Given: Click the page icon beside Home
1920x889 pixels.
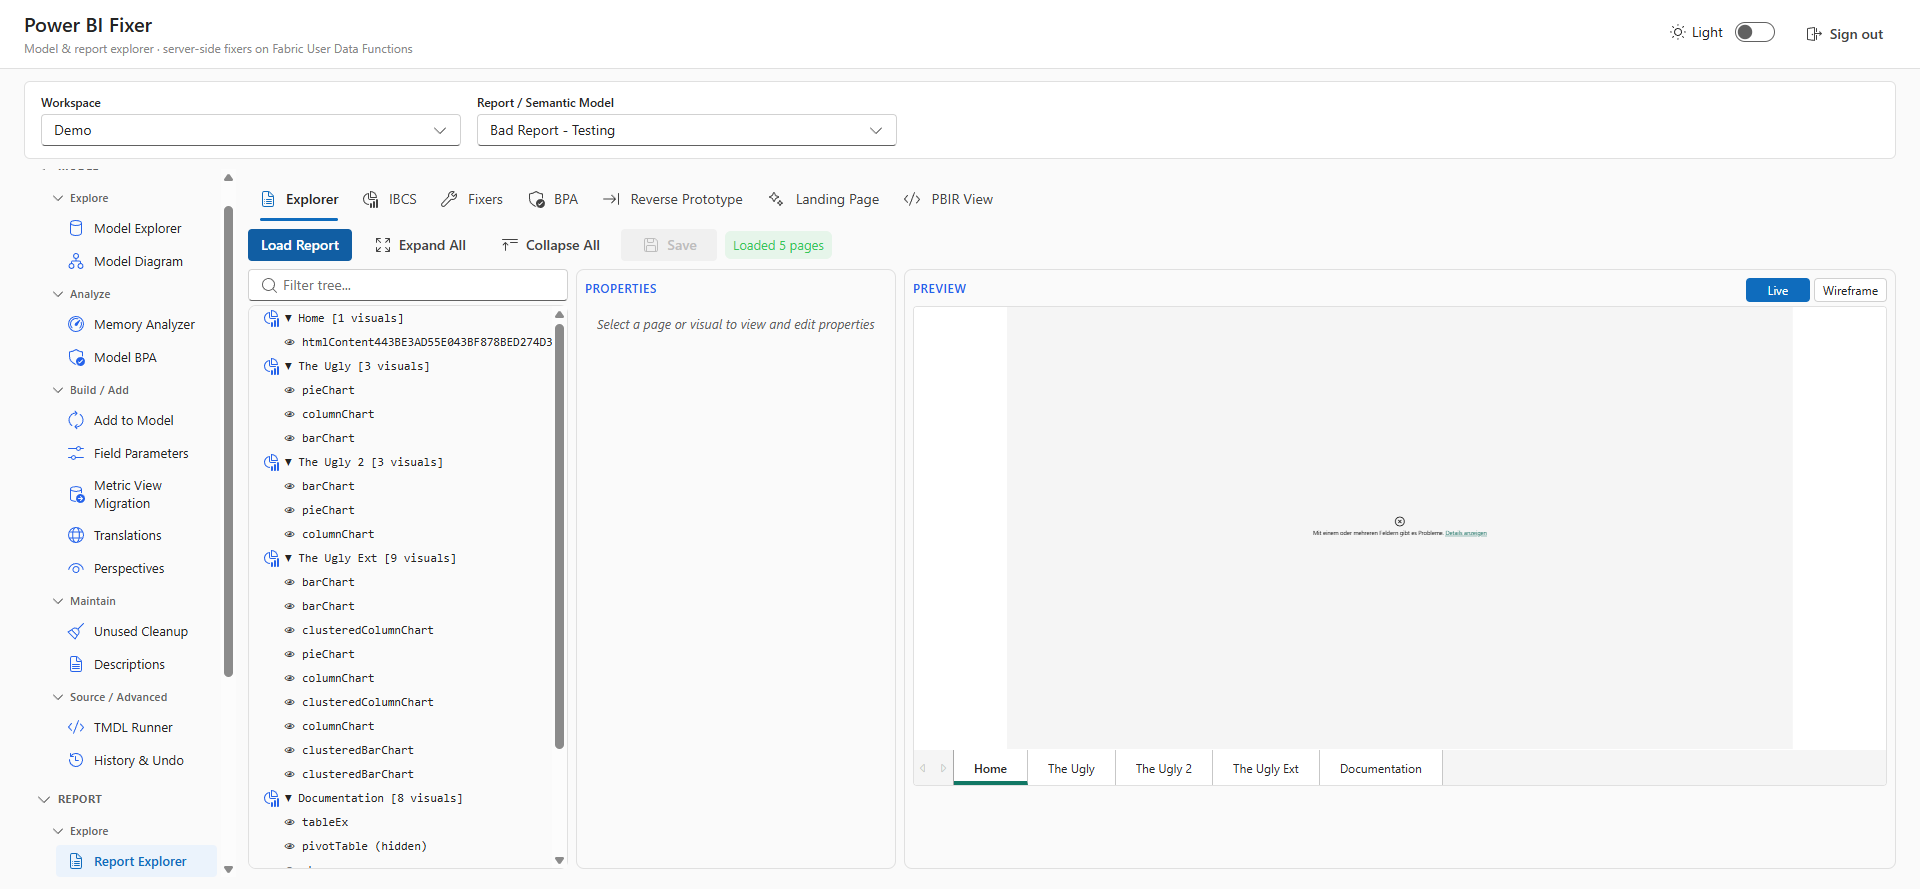Looking at the screenshot, I should [271, 318].
